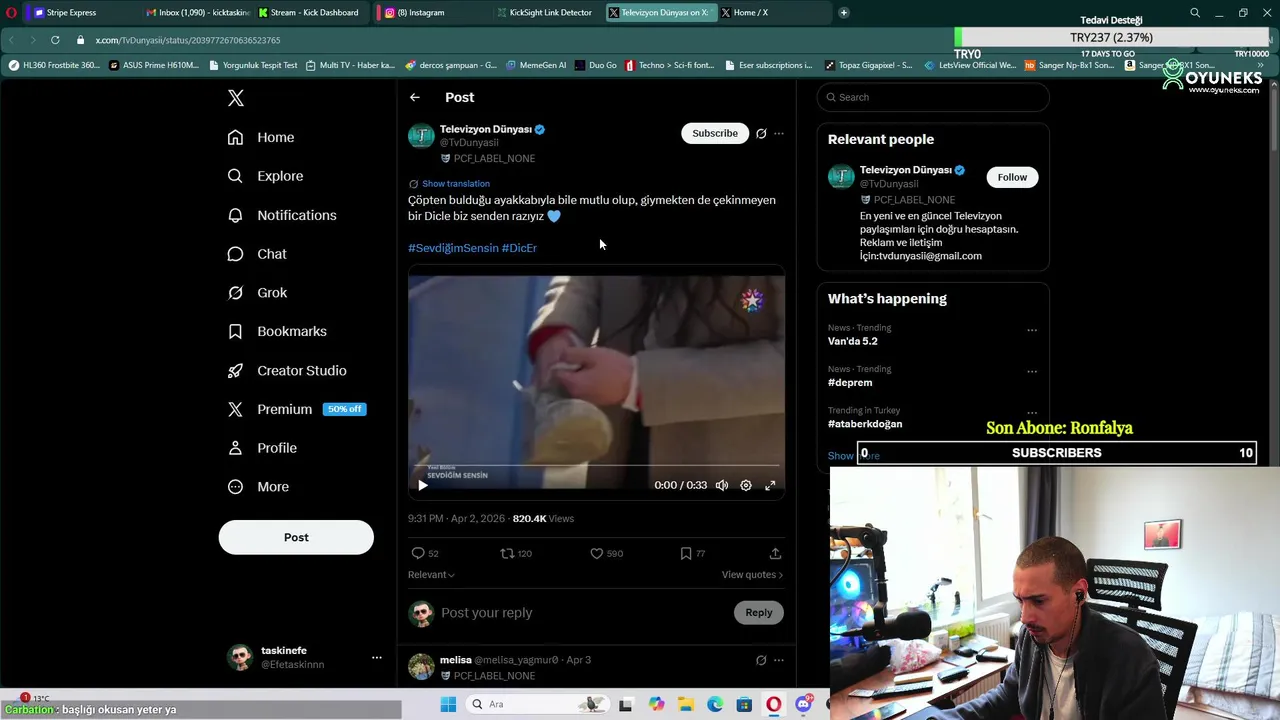The width and height of the screenshot is (1280, 720).
Task: Open the MemeGen AI bookmark
Action: pos(536,65)
